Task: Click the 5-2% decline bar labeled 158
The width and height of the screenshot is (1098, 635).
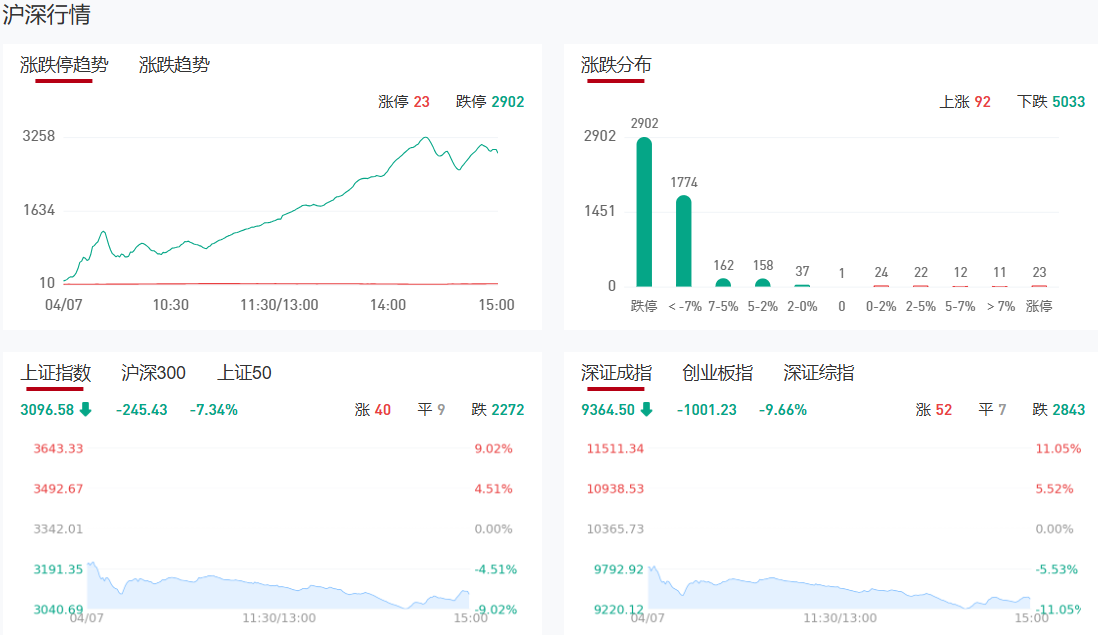Action: tap(763, 282)
